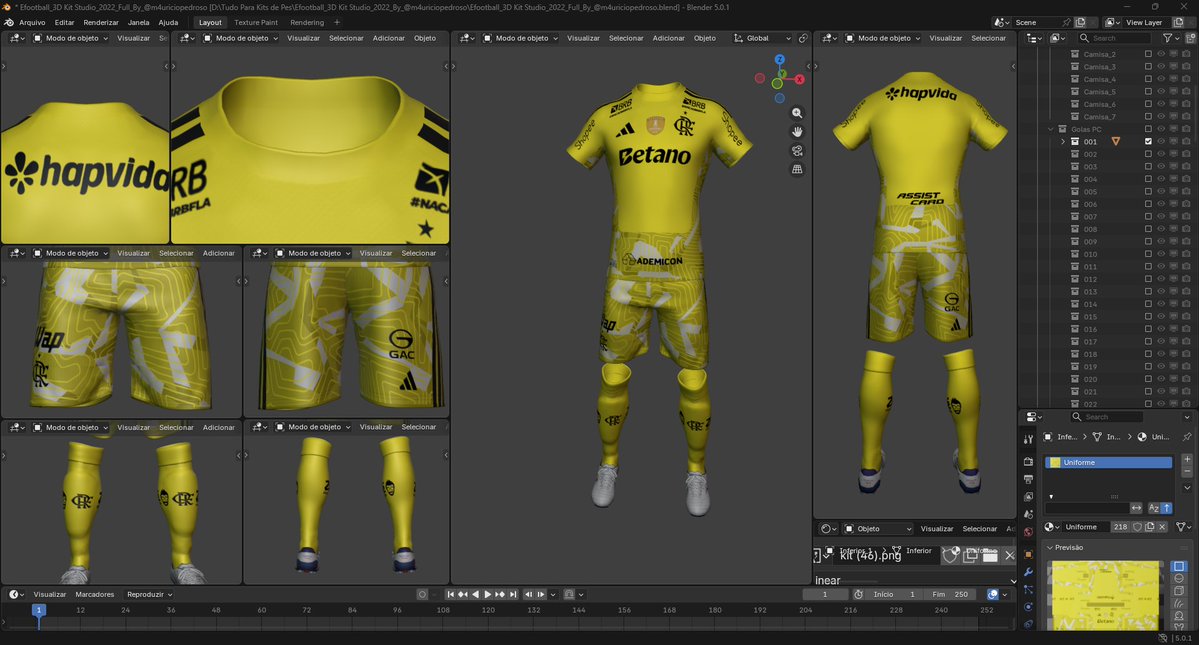Image resolution: width=1199 pixels, height=645 pixels.
Task: Click the frame 1 playhead marker
Action: pos(38,610)
